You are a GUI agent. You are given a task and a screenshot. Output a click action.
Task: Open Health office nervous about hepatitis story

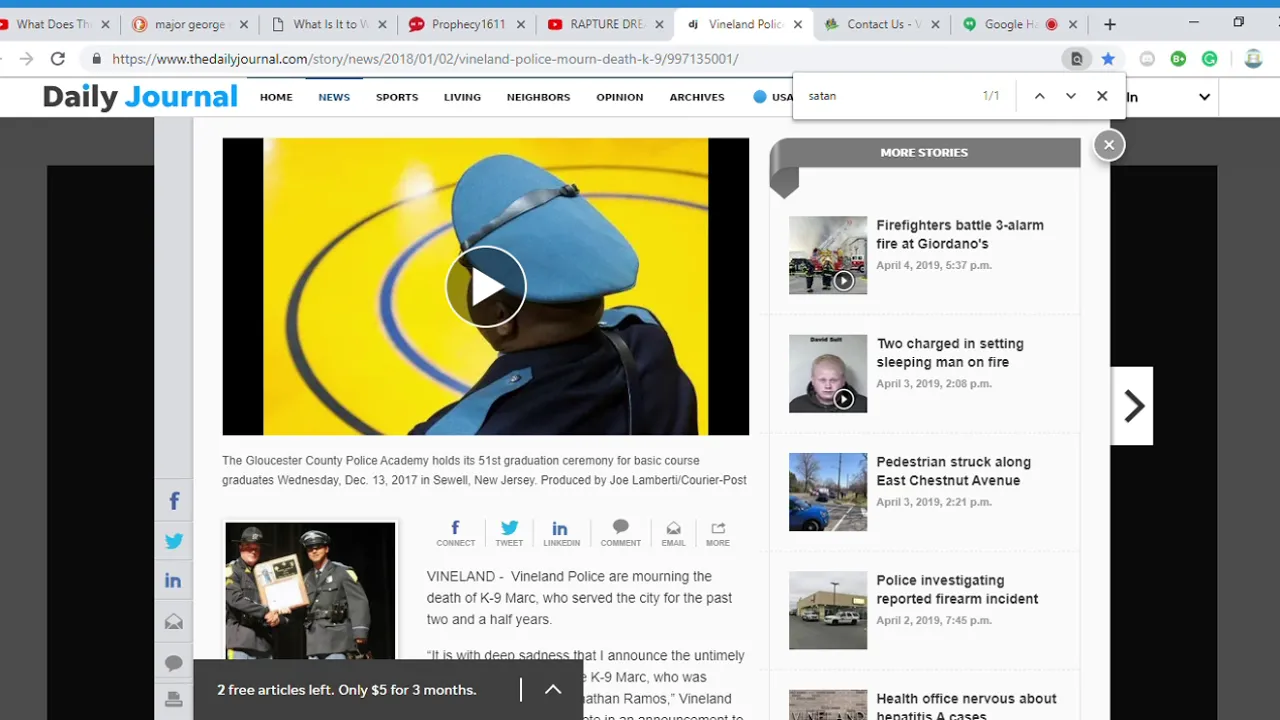[x=966, y=706]
